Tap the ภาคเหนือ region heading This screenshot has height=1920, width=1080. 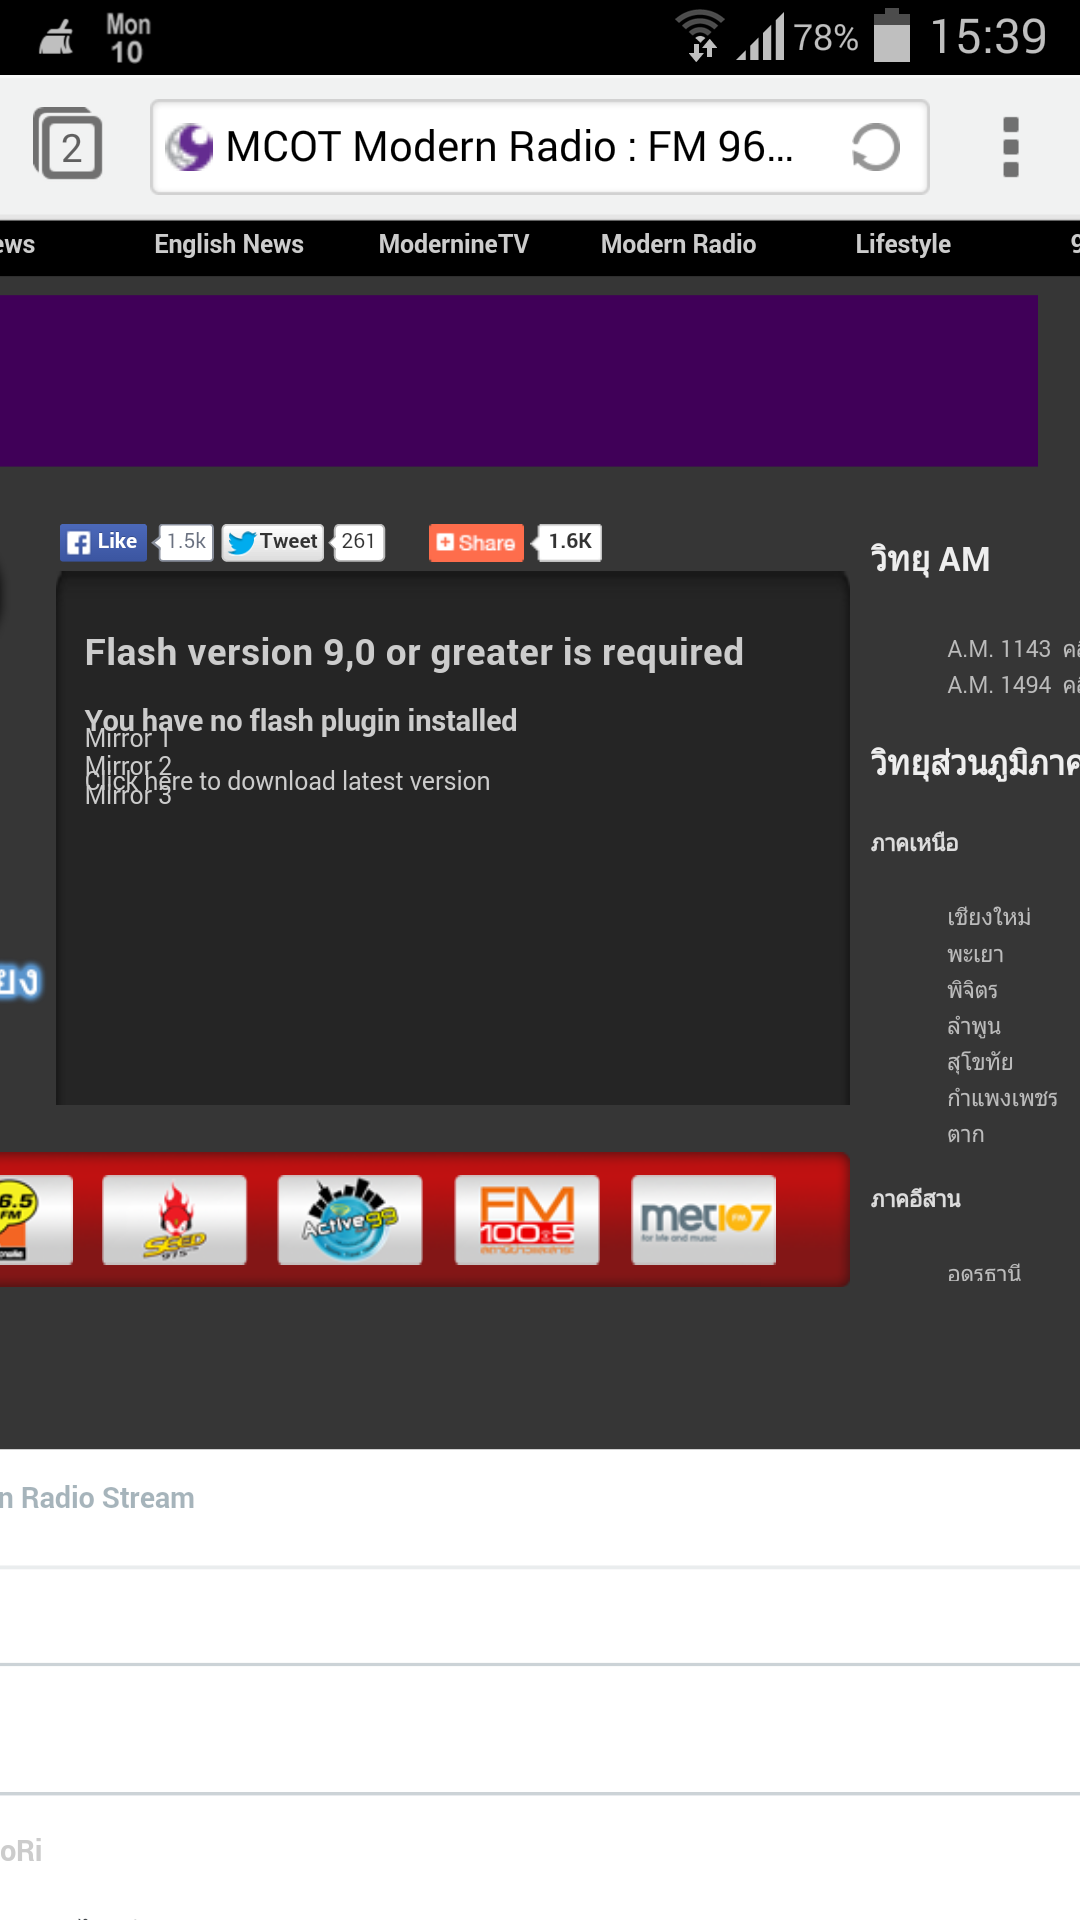click(x=914, y=843)
